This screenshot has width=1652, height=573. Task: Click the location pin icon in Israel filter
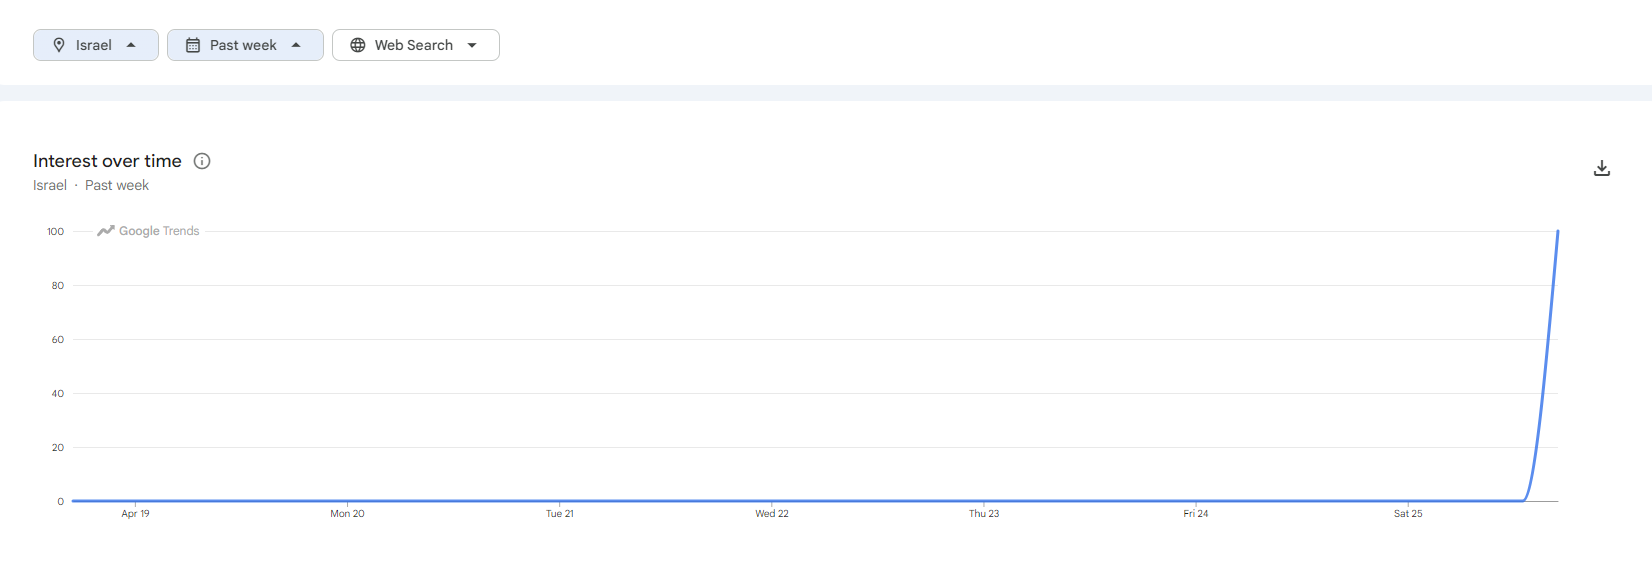tap(59, 45)
